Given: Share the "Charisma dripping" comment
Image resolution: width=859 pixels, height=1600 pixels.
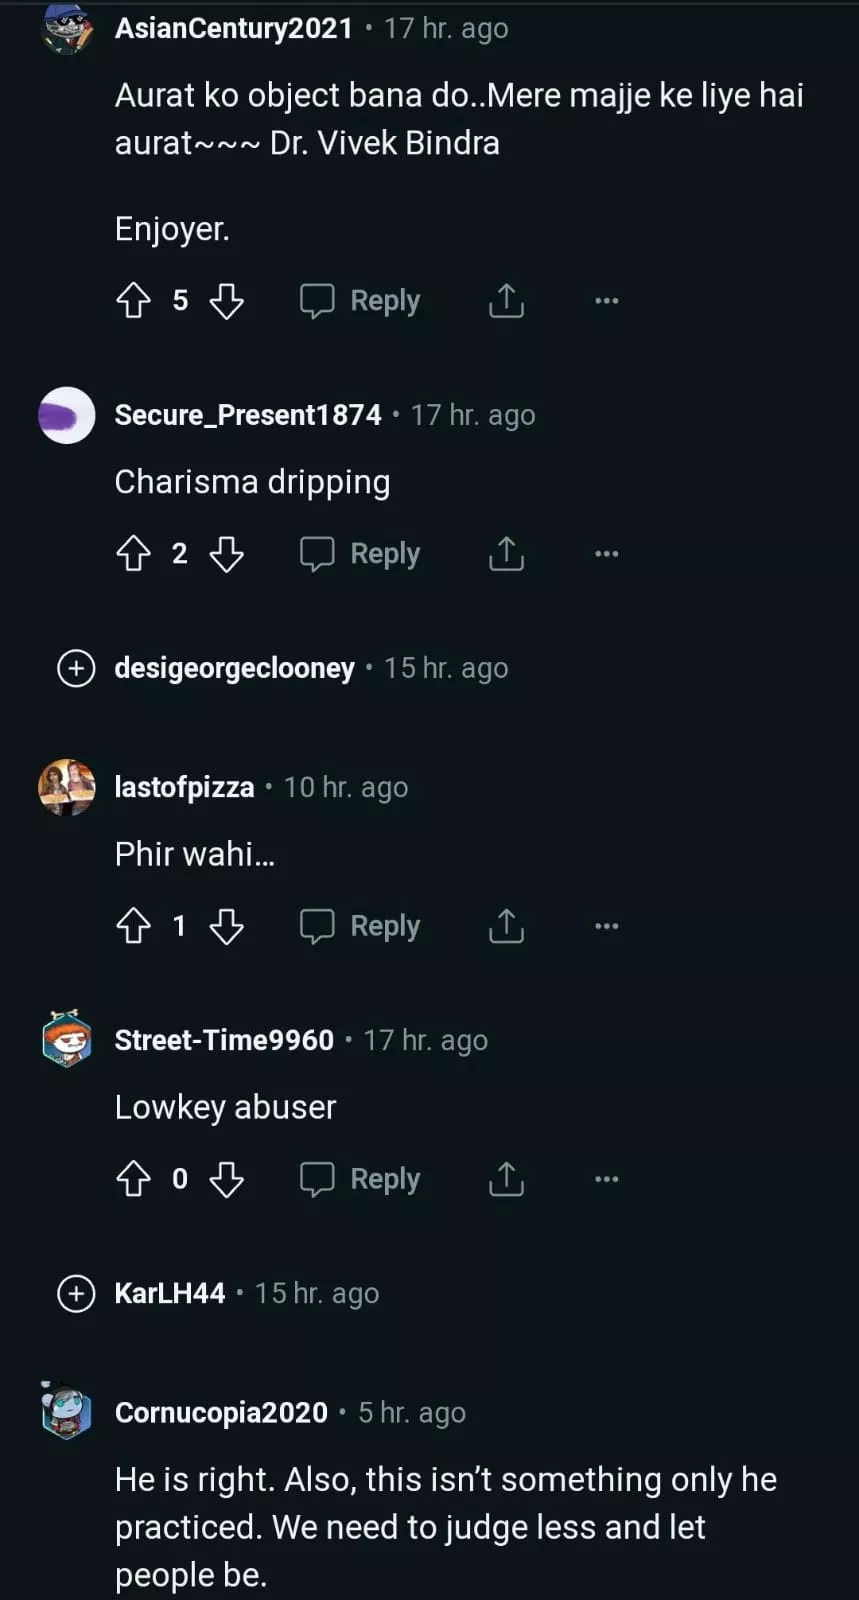Looking at the screenshot, I should pyautogui.click(x=506, y=553).
